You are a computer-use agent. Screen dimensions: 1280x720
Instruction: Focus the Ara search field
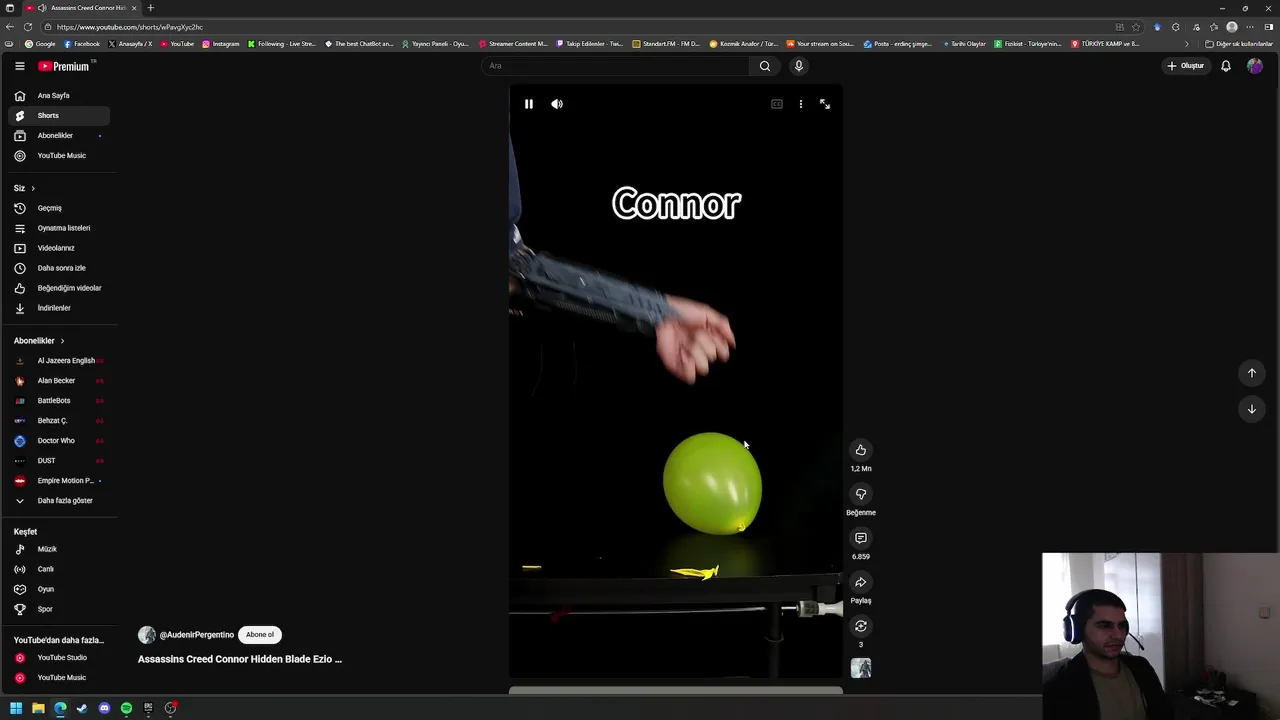click(x=615, y=66)
